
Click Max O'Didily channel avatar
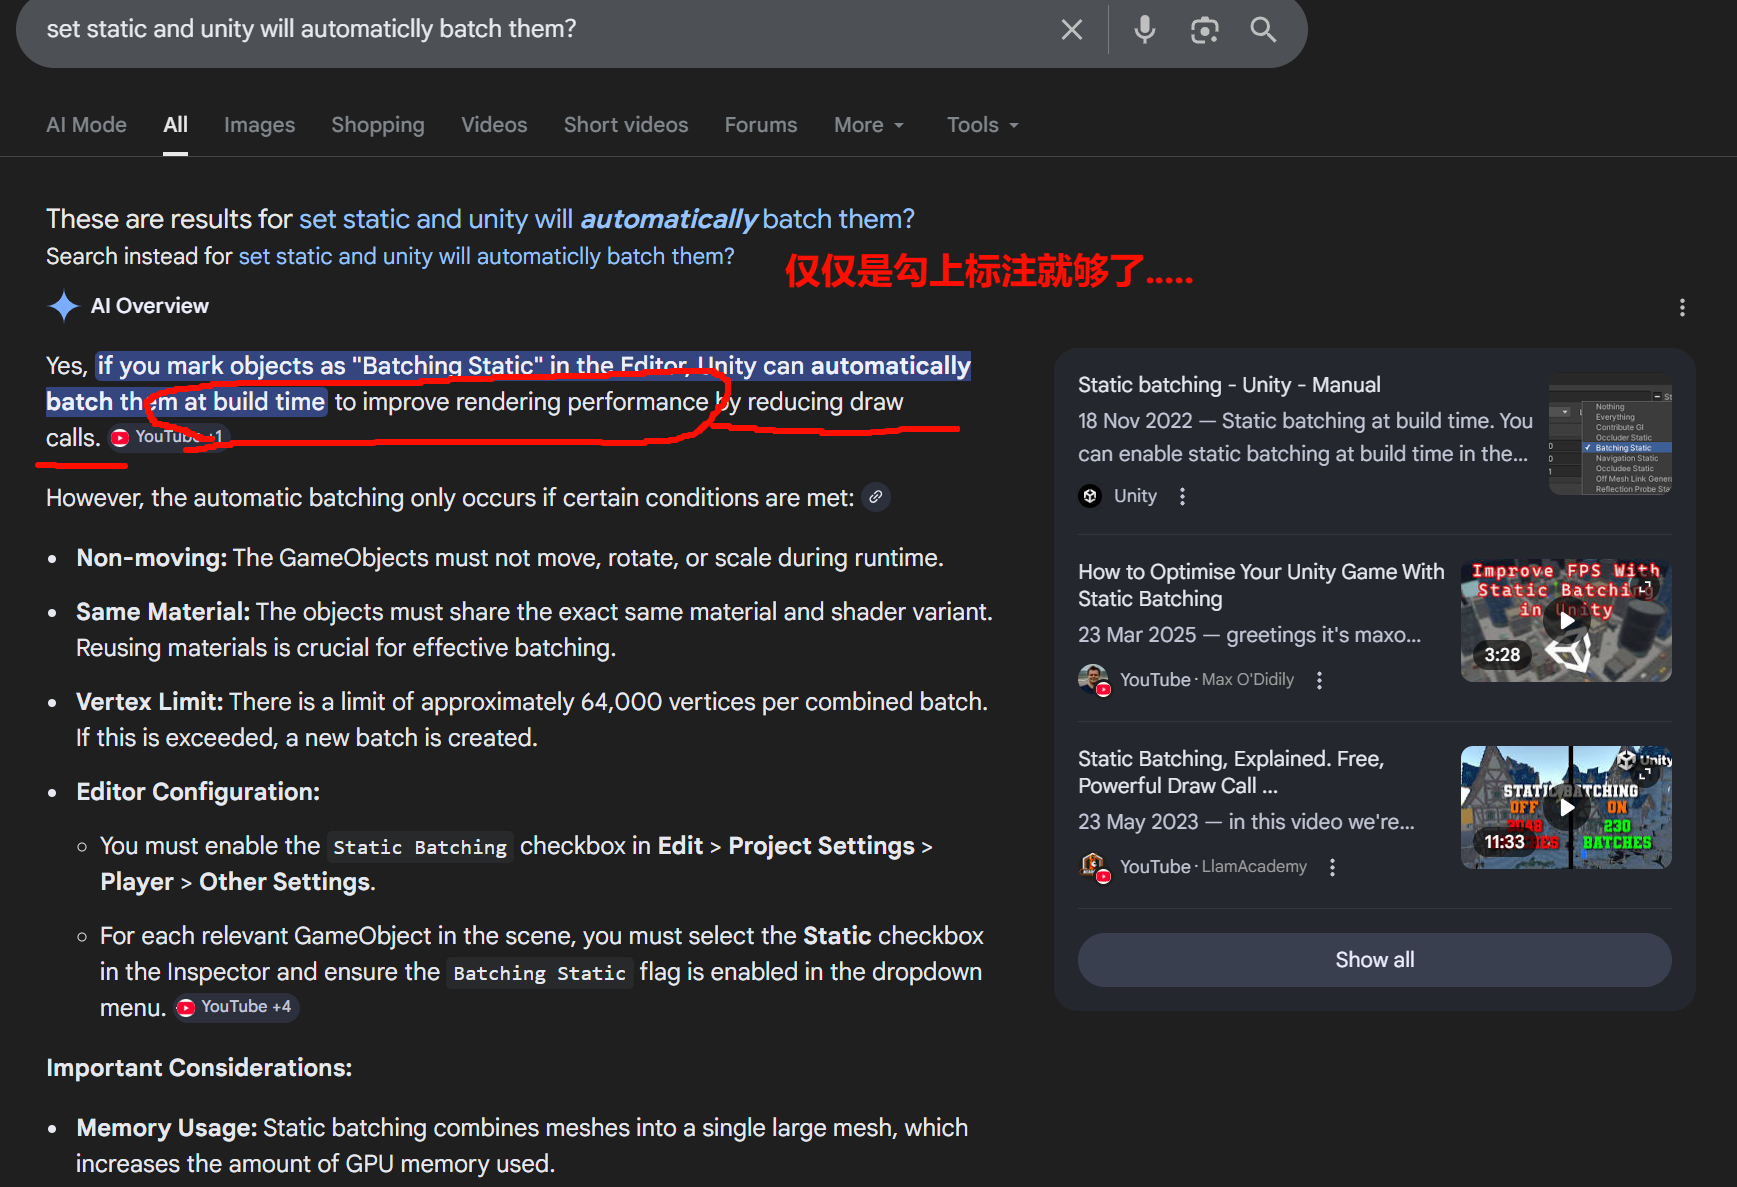click(1094, 680)
